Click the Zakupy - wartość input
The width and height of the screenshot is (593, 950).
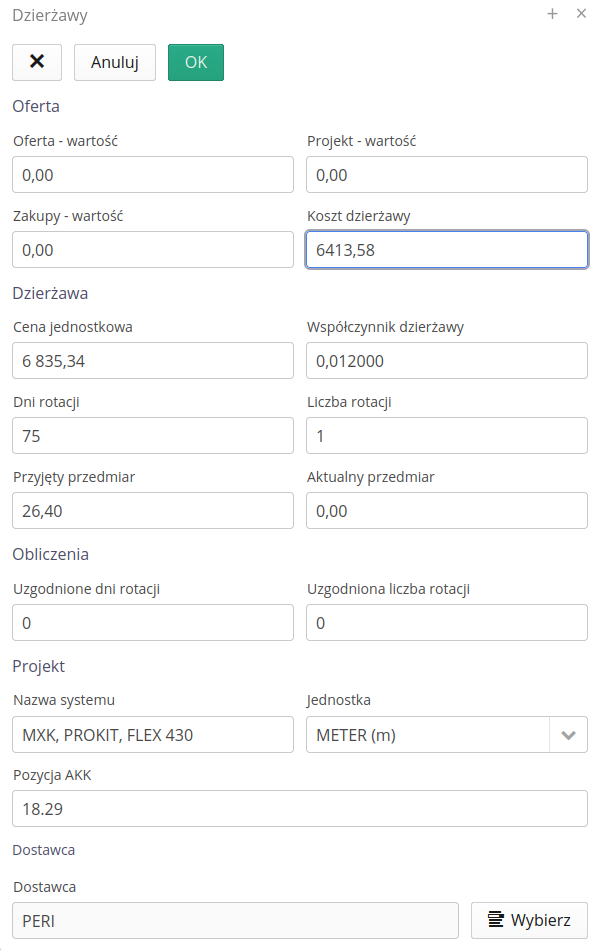point(153,250)
